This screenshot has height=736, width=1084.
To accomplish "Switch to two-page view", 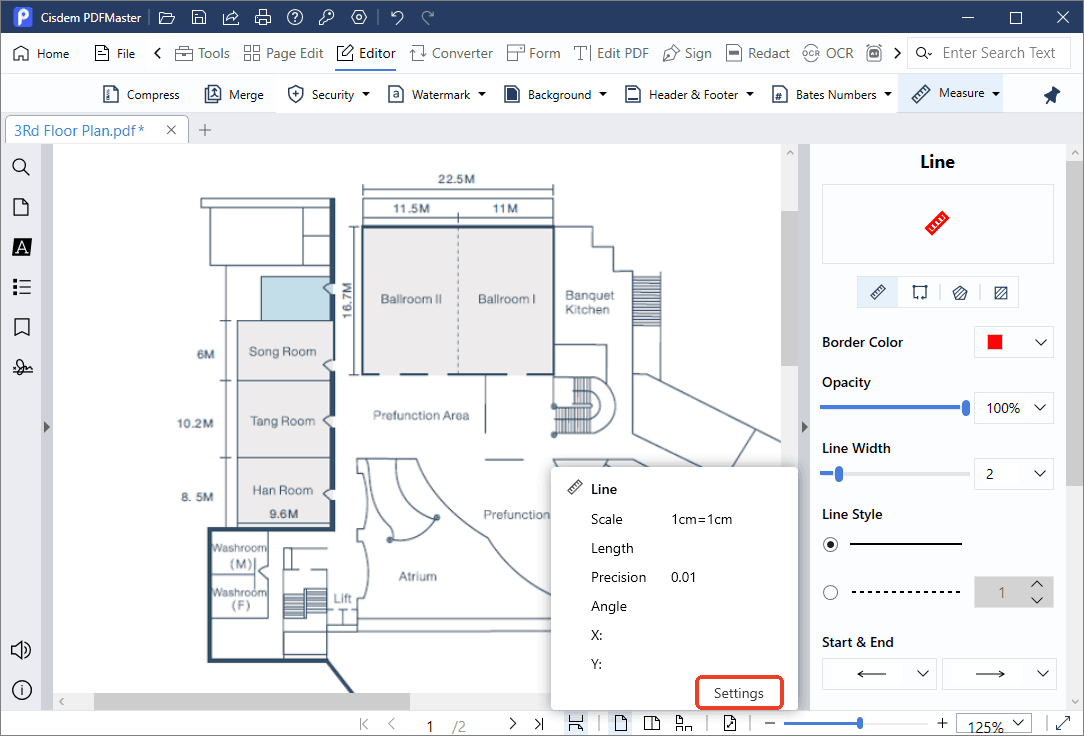I will tap(651, 723).
